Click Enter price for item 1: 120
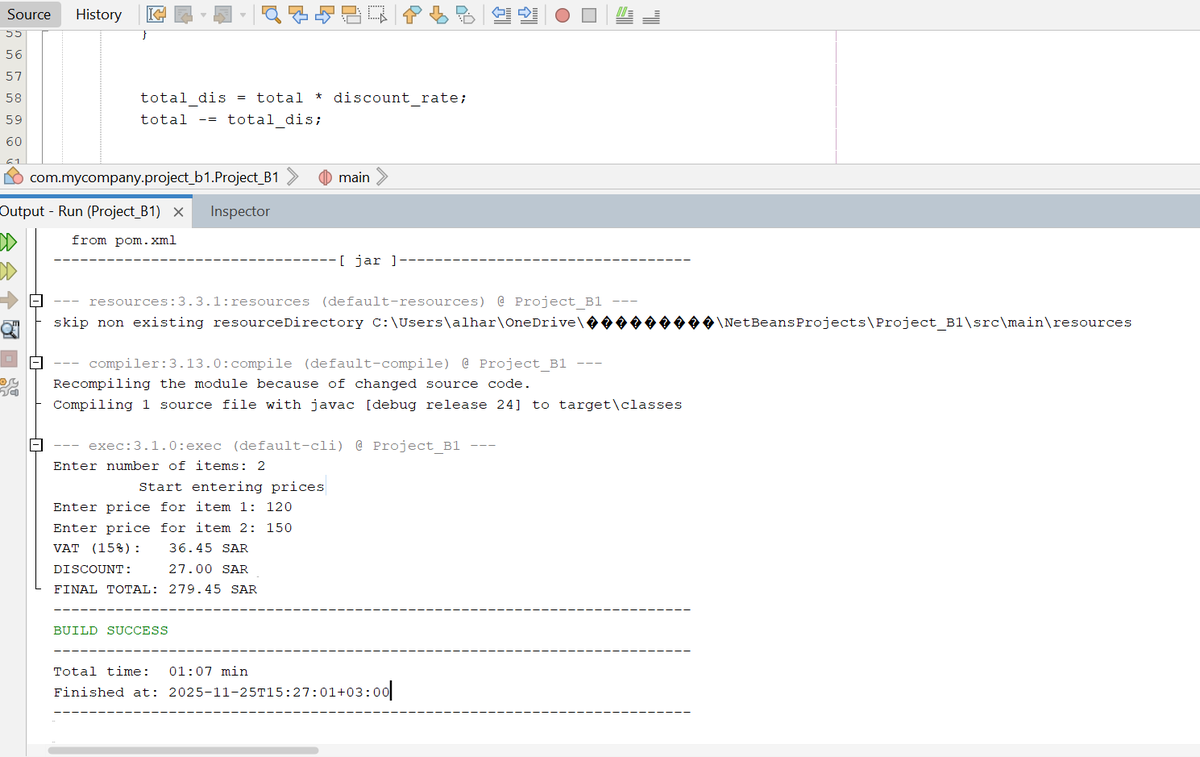Image resolution: width=1200 pixels, height=757 pixels. pos(173,507)
